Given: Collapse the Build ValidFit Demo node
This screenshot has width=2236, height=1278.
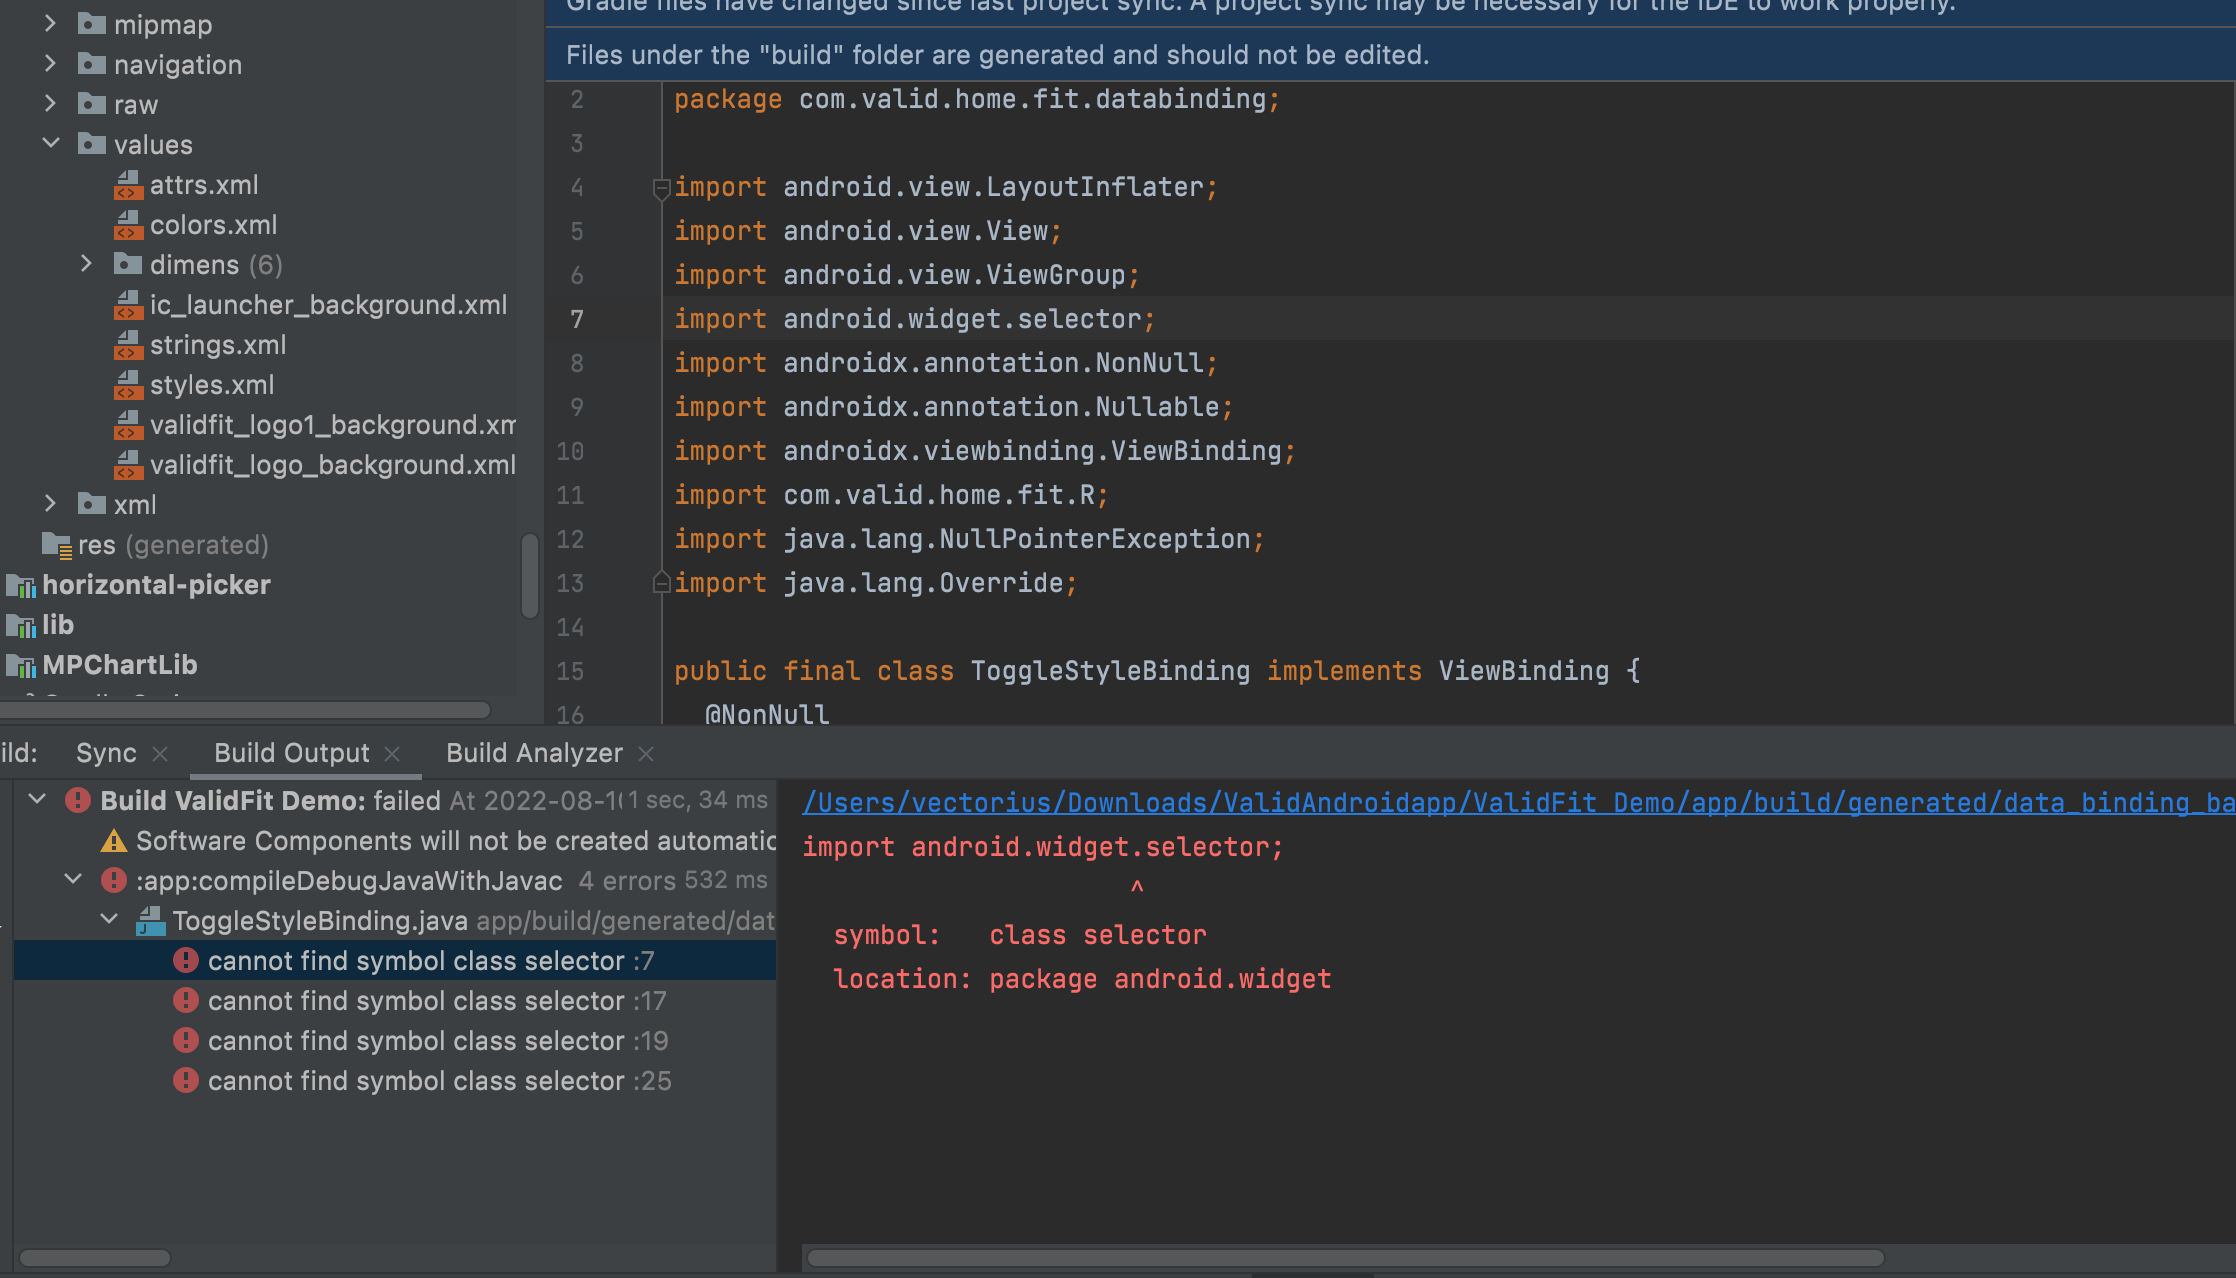Looking at the screenshot, I should [x=37, y=800].
